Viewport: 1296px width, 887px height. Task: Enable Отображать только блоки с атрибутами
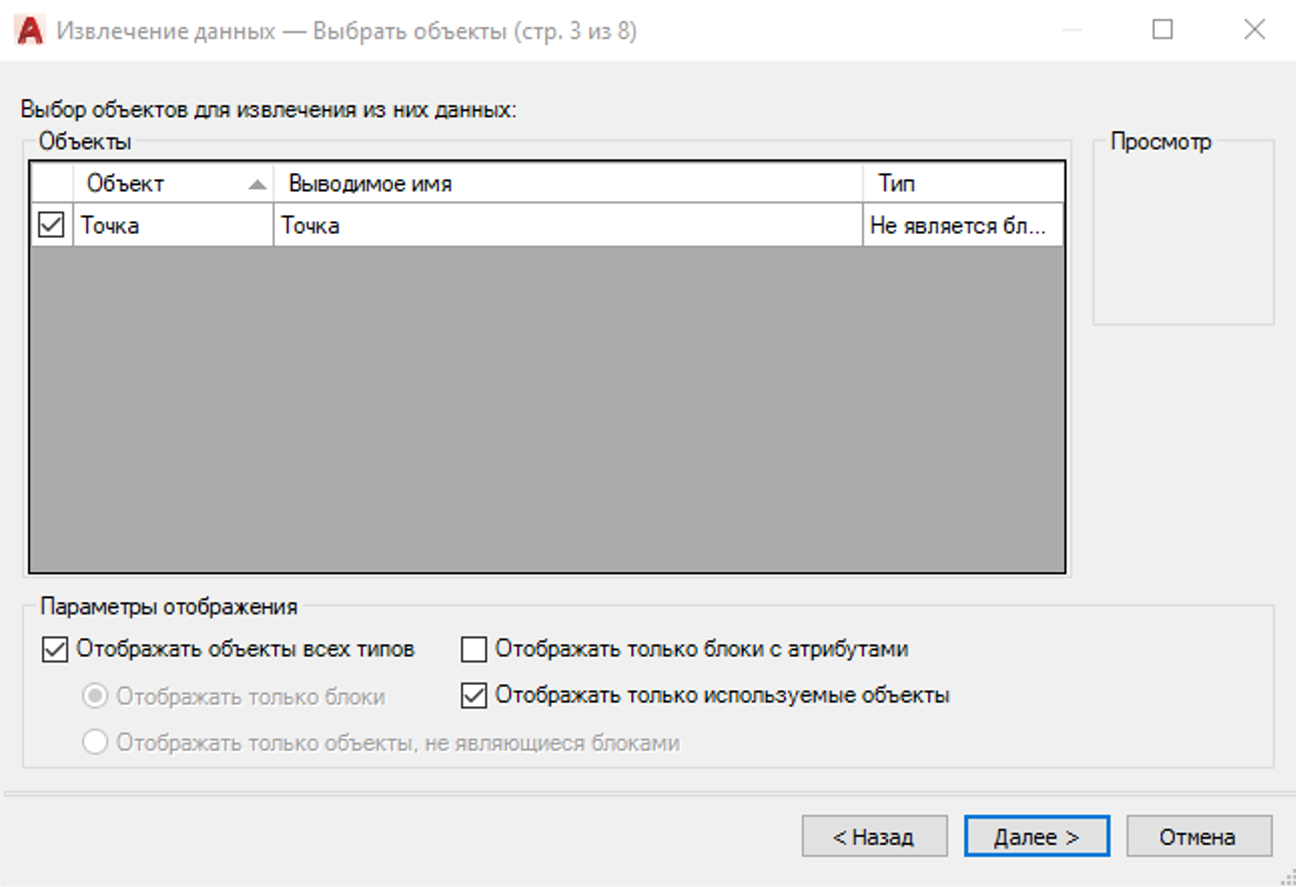(x=473, y=650)
